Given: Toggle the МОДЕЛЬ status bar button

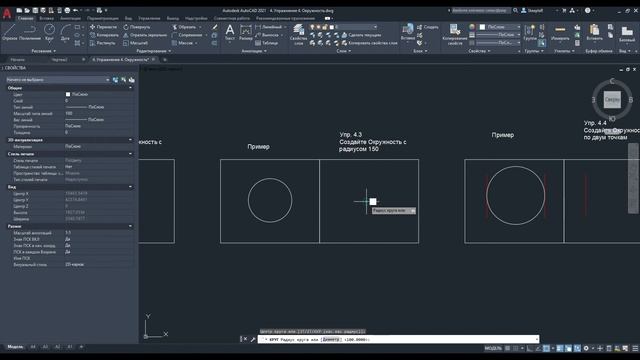Looking at the screenshot, I should (493, 348).
